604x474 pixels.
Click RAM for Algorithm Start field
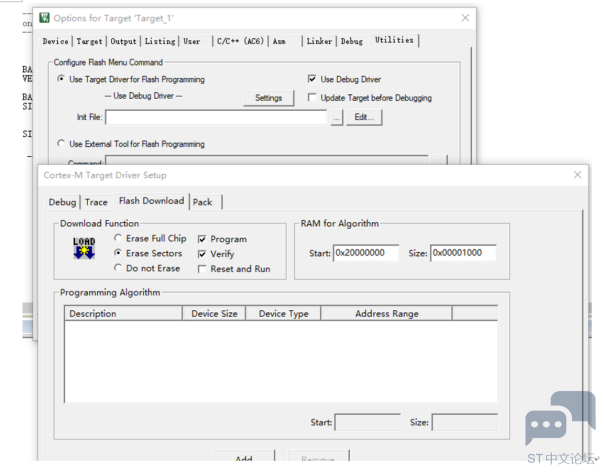[366, 253]
